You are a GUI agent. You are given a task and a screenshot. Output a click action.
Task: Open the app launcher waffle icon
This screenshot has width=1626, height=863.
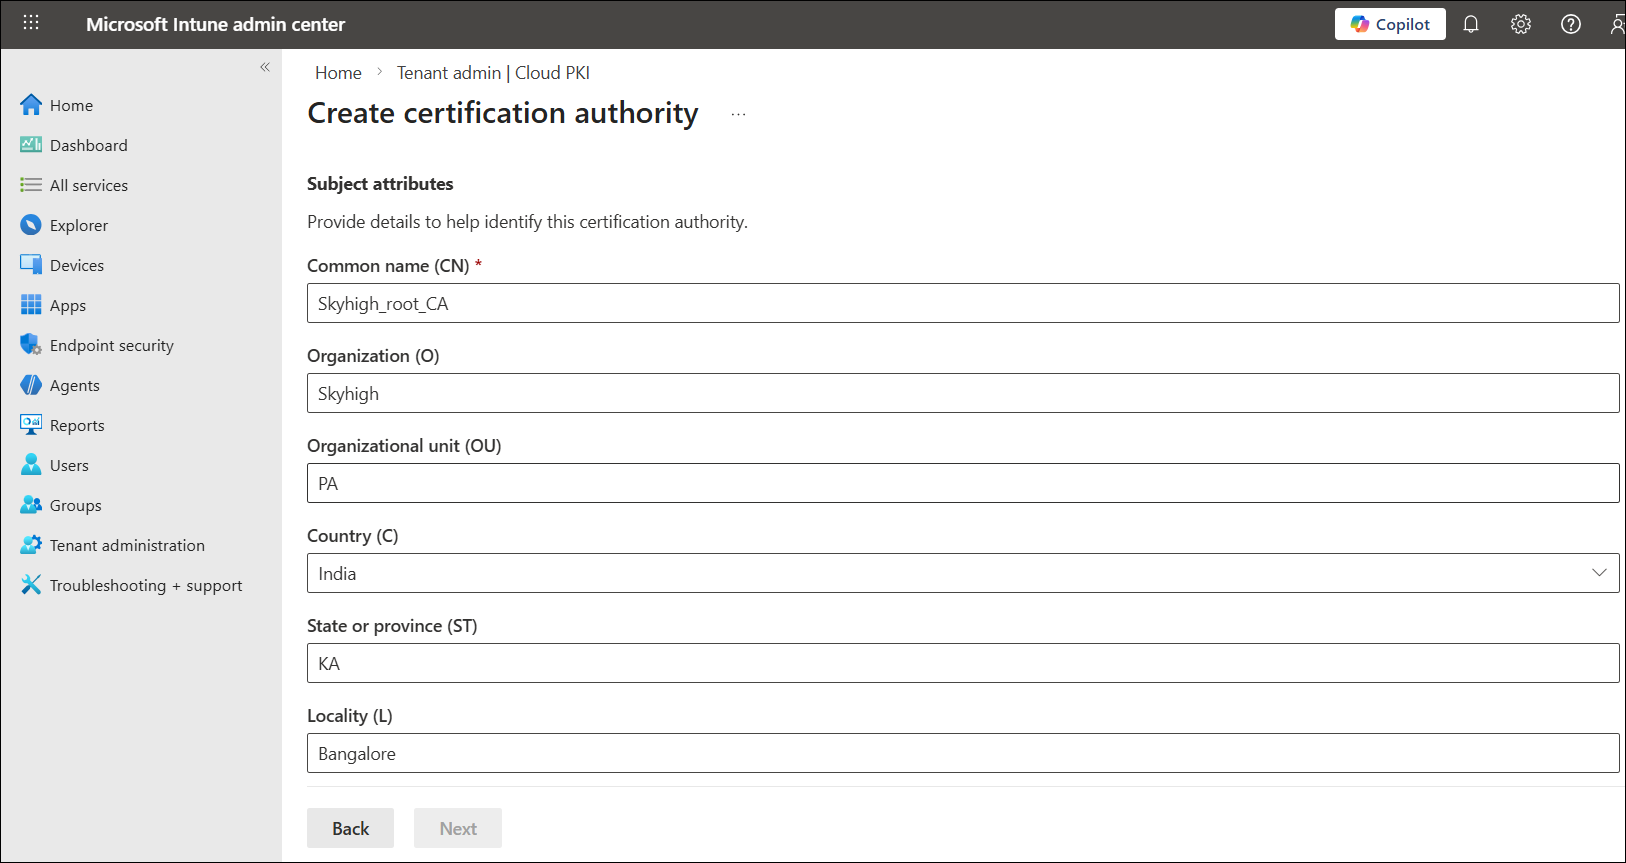click(31, 23)
